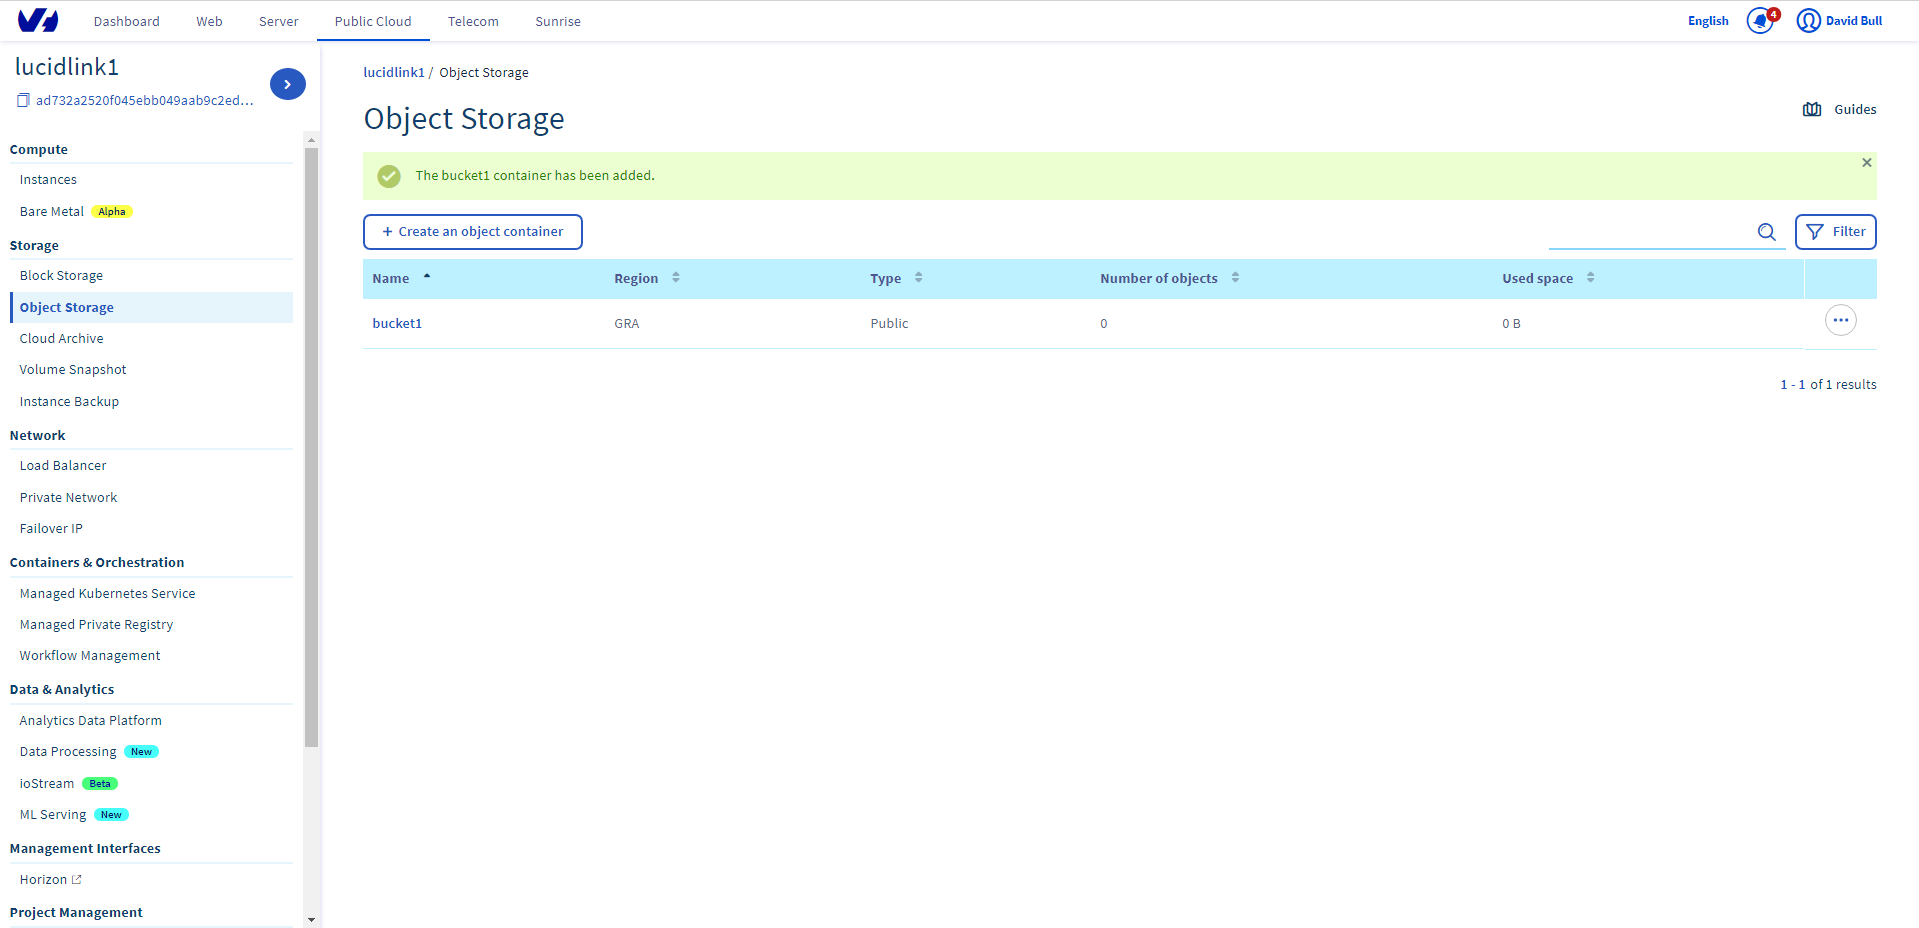
Task: Select the Public Cloud tab
Action: pos(373,21)
